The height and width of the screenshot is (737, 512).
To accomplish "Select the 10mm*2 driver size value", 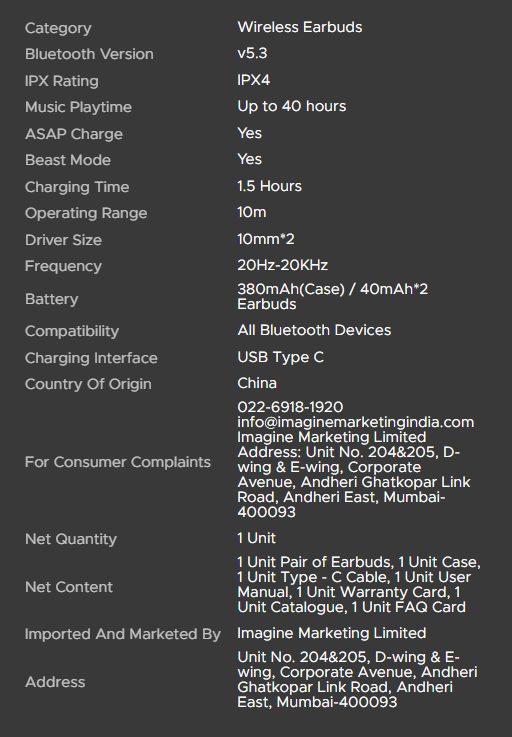I will pyautogui.click(x=266, y=239).
